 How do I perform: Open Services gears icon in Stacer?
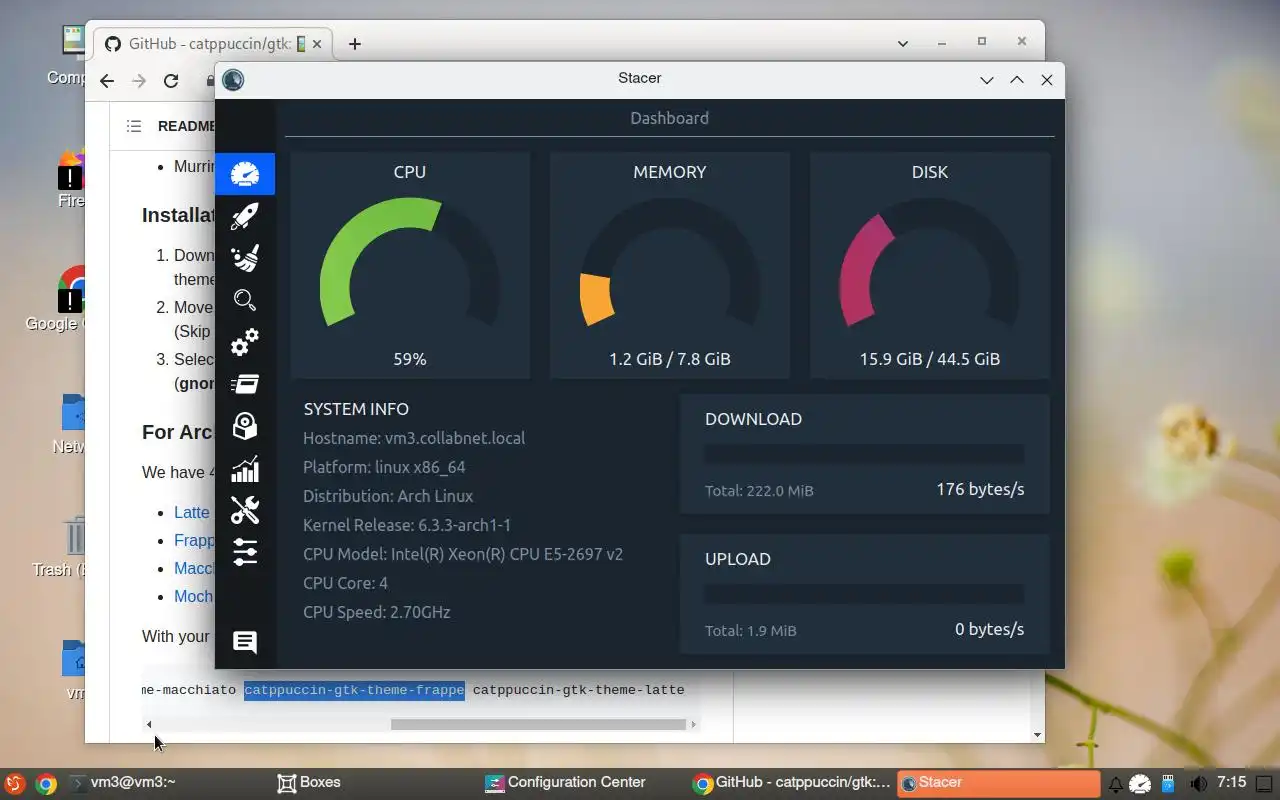245,342
